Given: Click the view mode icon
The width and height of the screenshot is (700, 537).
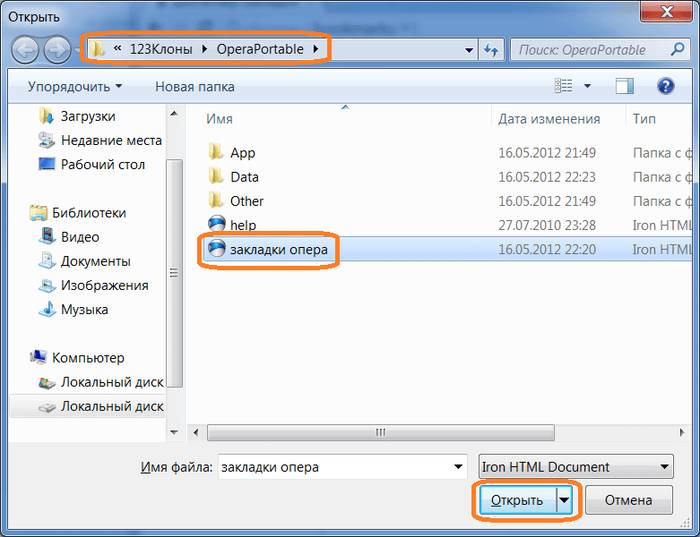Looking at the screenshot, I should click(x=563, y=86).
